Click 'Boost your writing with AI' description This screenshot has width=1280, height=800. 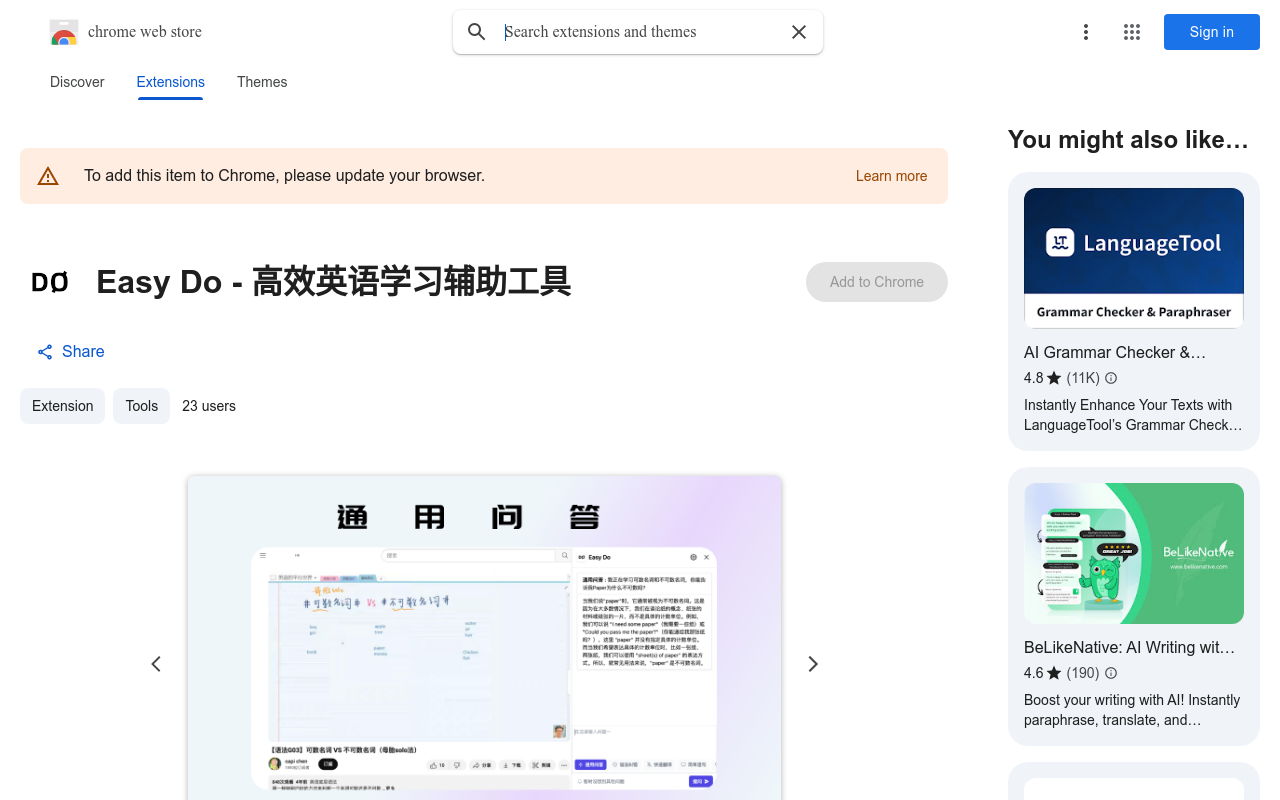[x=1132, y=710]
